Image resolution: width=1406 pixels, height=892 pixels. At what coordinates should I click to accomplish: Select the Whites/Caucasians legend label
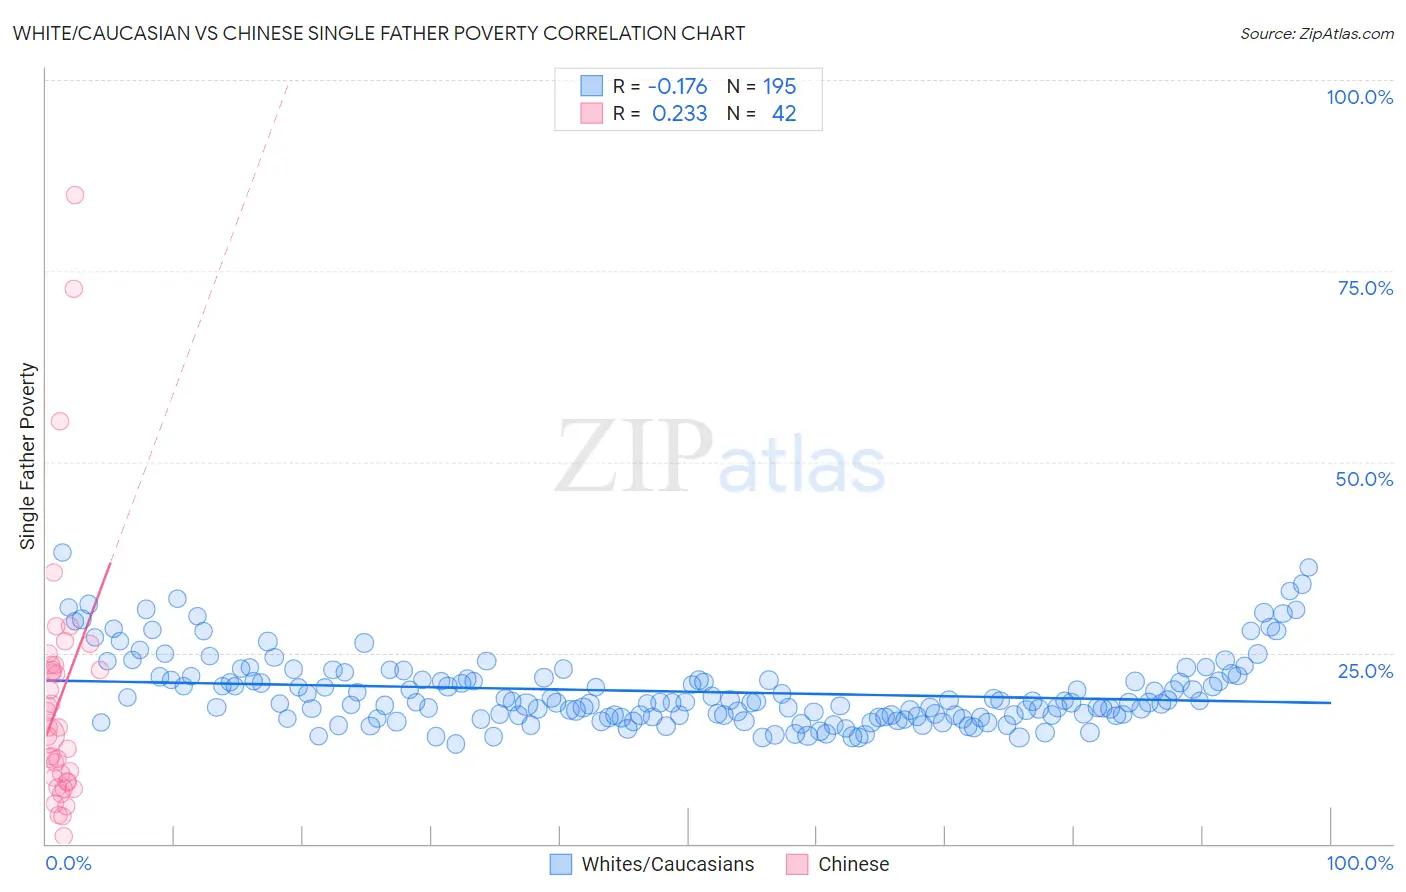(x=668, y=864)
